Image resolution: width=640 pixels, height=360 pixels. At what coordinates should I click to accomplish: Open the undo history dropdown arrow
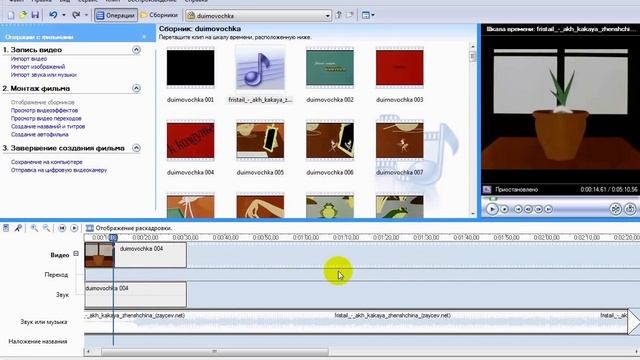(x=64, y=15)
